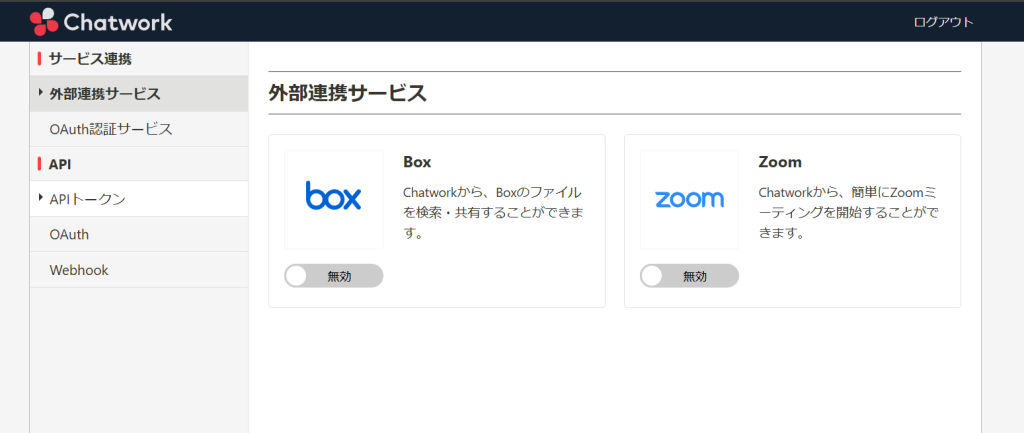This screenshot has width=1024, height=433.
Task: Click the arrow beside APIトークン
Action: tap(40, 198)
